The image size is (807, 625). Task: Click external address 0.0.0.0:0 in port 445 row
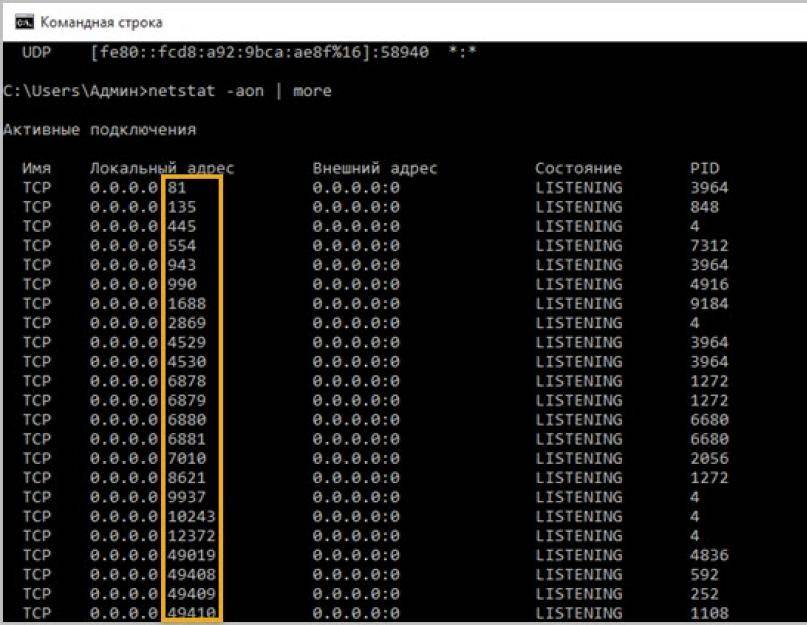[356, 226]
